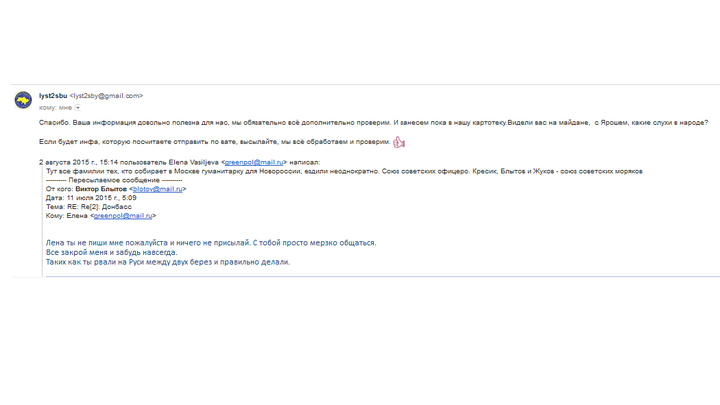Image resolution: width=720 pixels, height=405 pixels.
Task: Click the bold name "Виктор Блытов"
Action: [102, 189]
